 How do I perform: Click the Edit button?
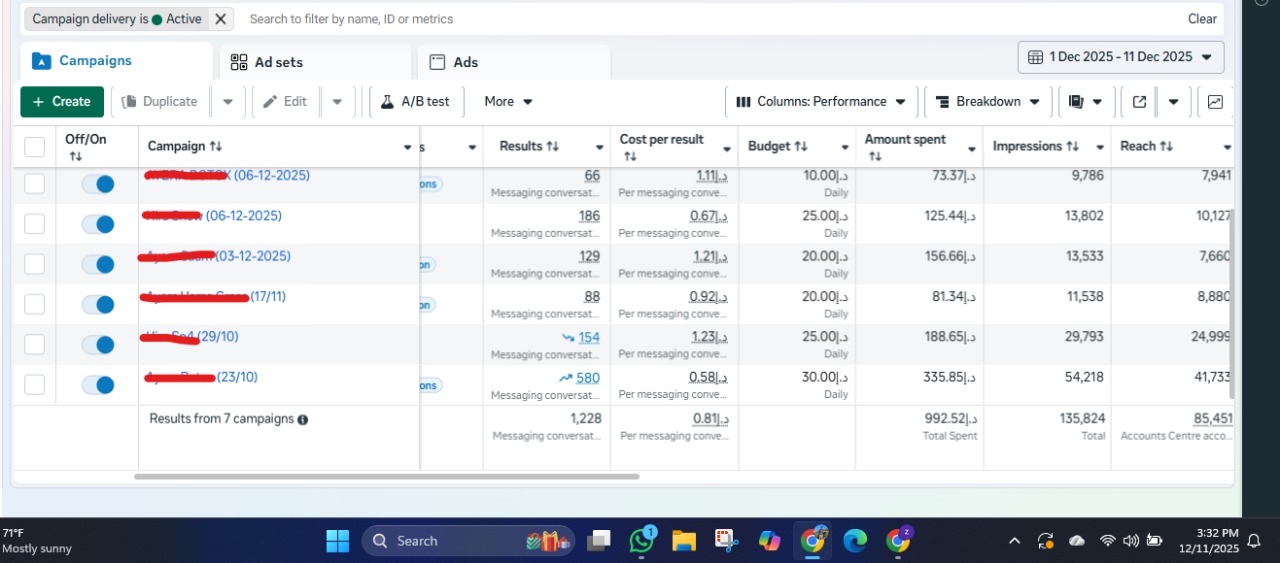coord(285,102)
